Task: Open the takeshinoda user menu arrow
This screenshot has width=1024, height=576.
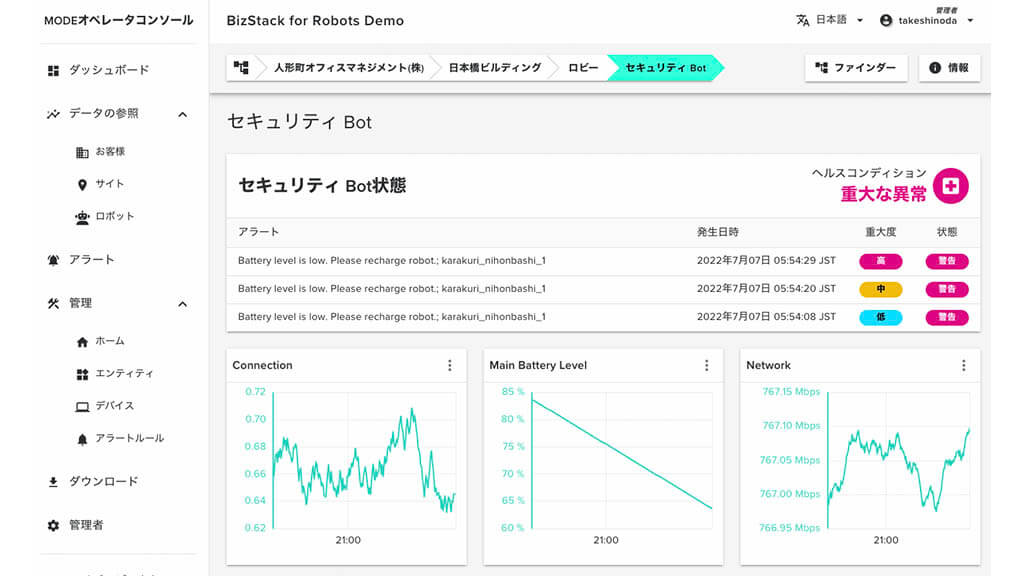Action: tap(970, 20)
